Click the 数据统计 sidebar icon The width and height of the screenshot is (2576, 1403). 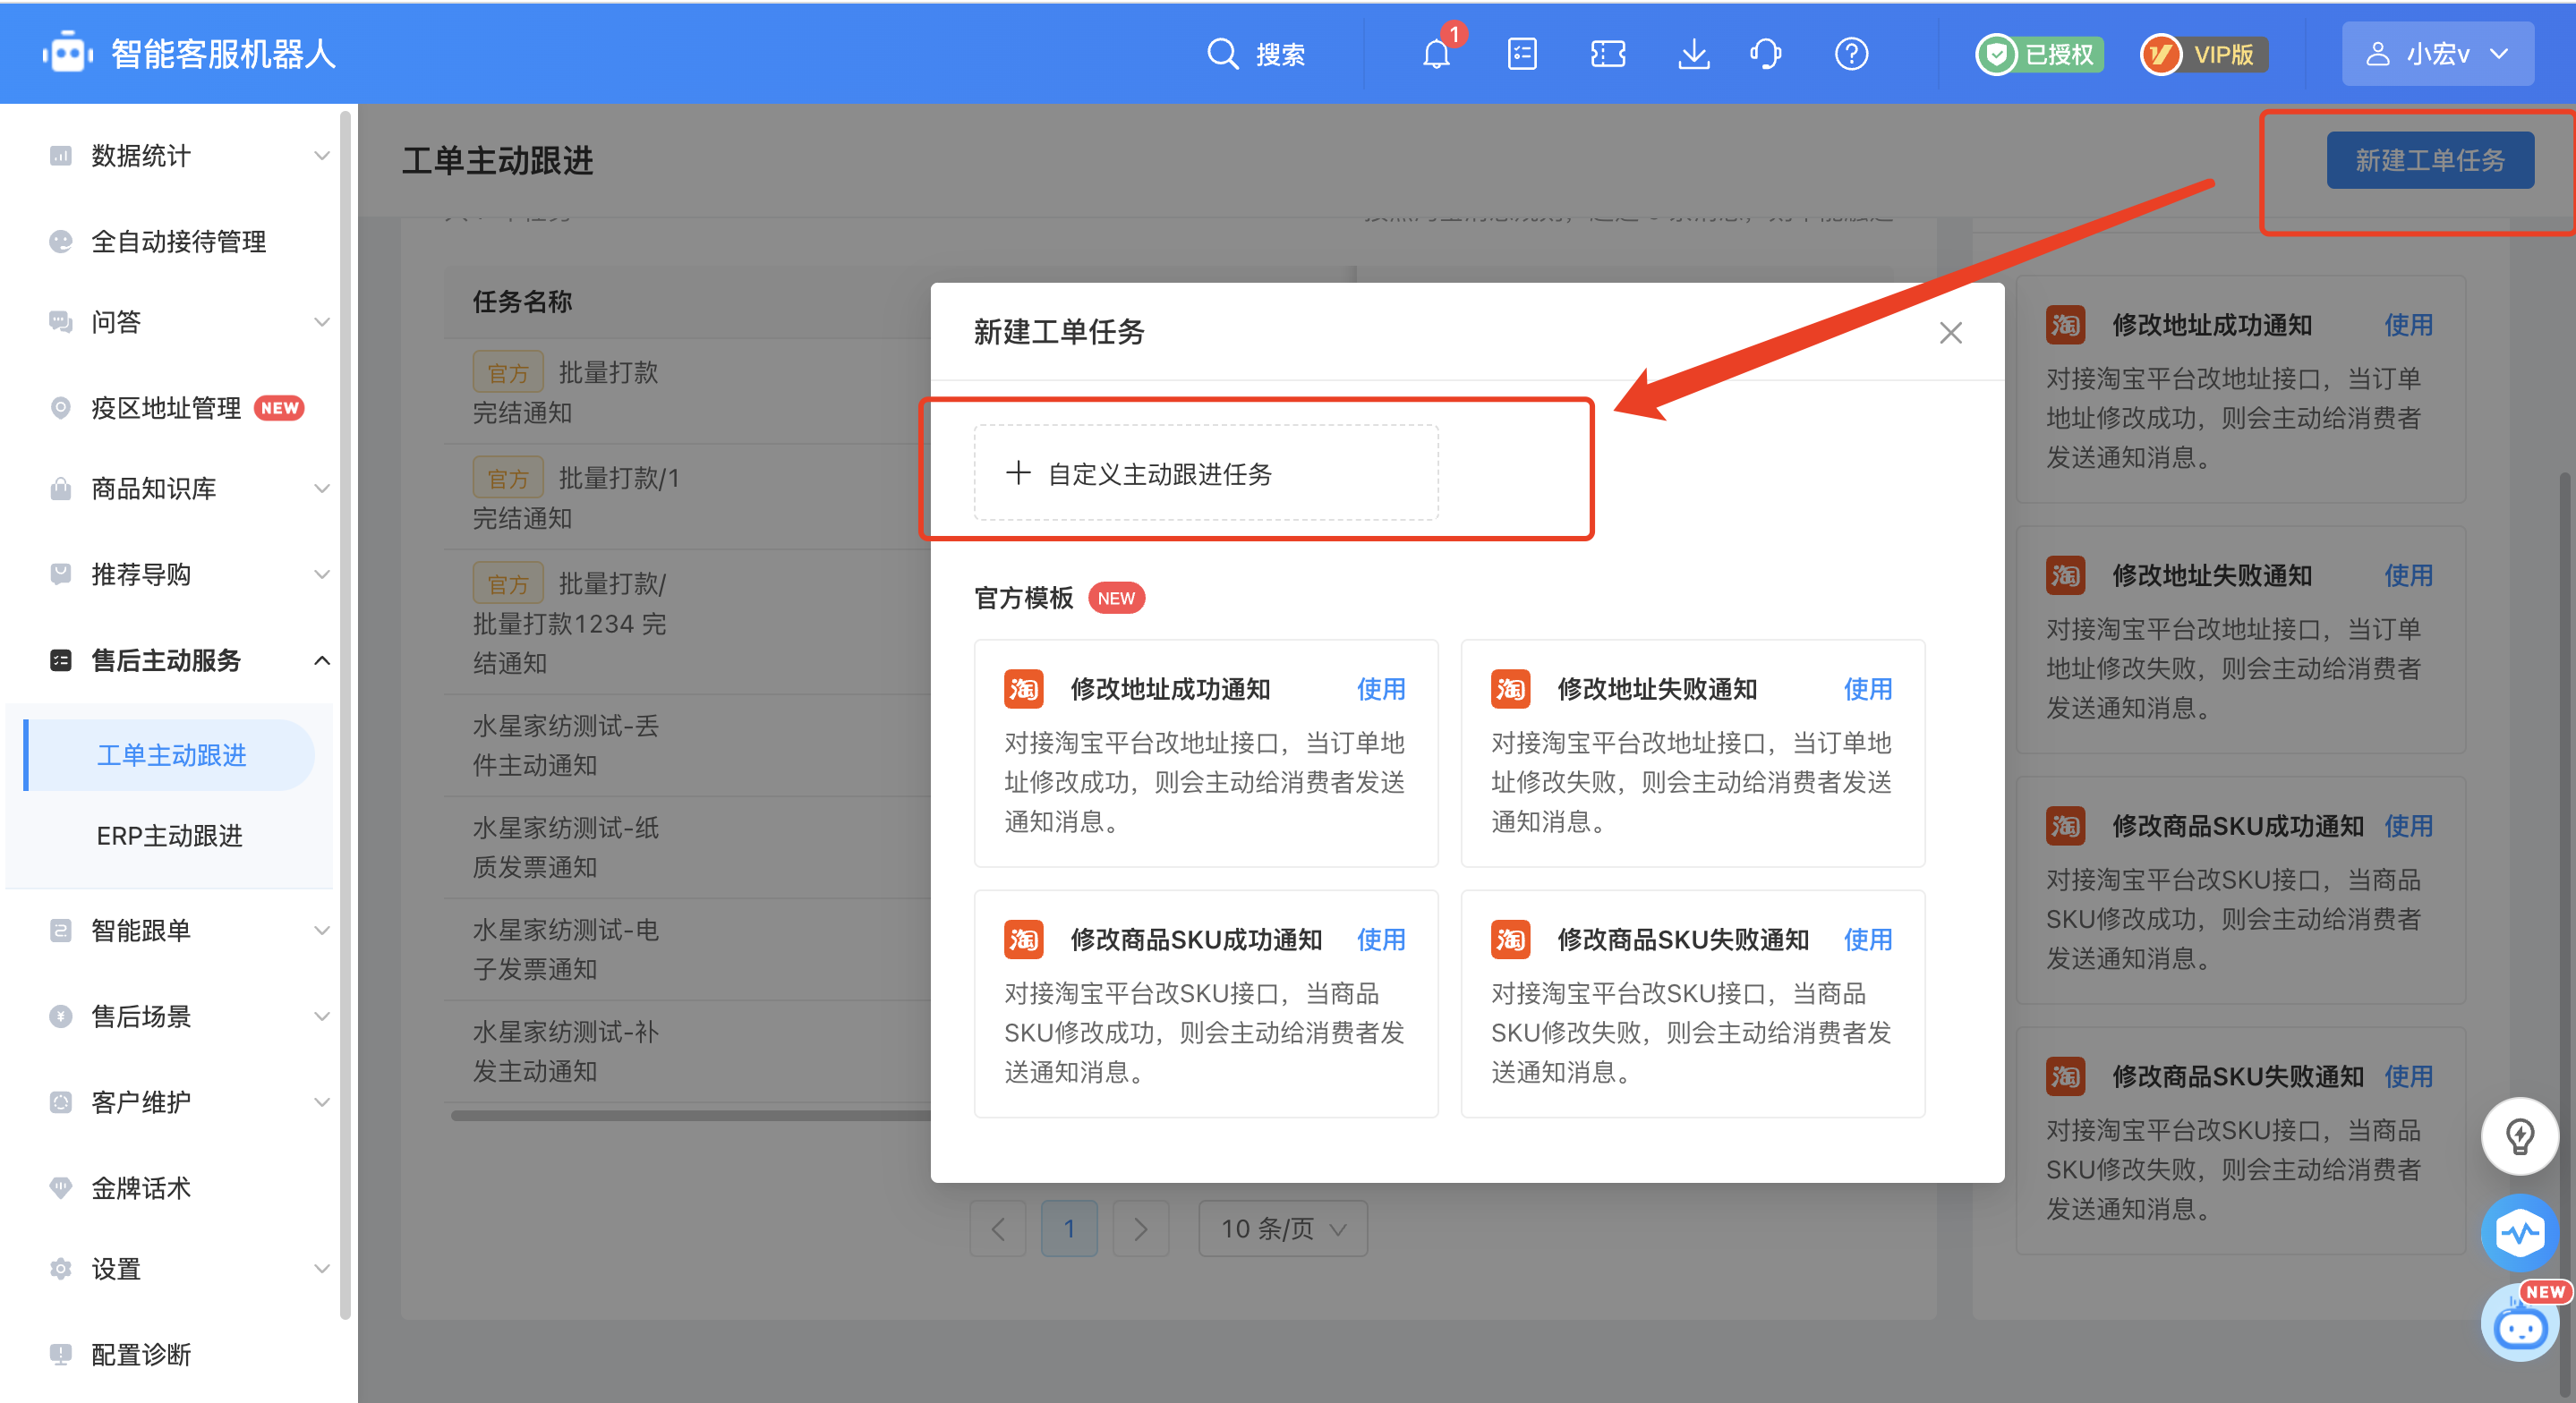[61, 155]
